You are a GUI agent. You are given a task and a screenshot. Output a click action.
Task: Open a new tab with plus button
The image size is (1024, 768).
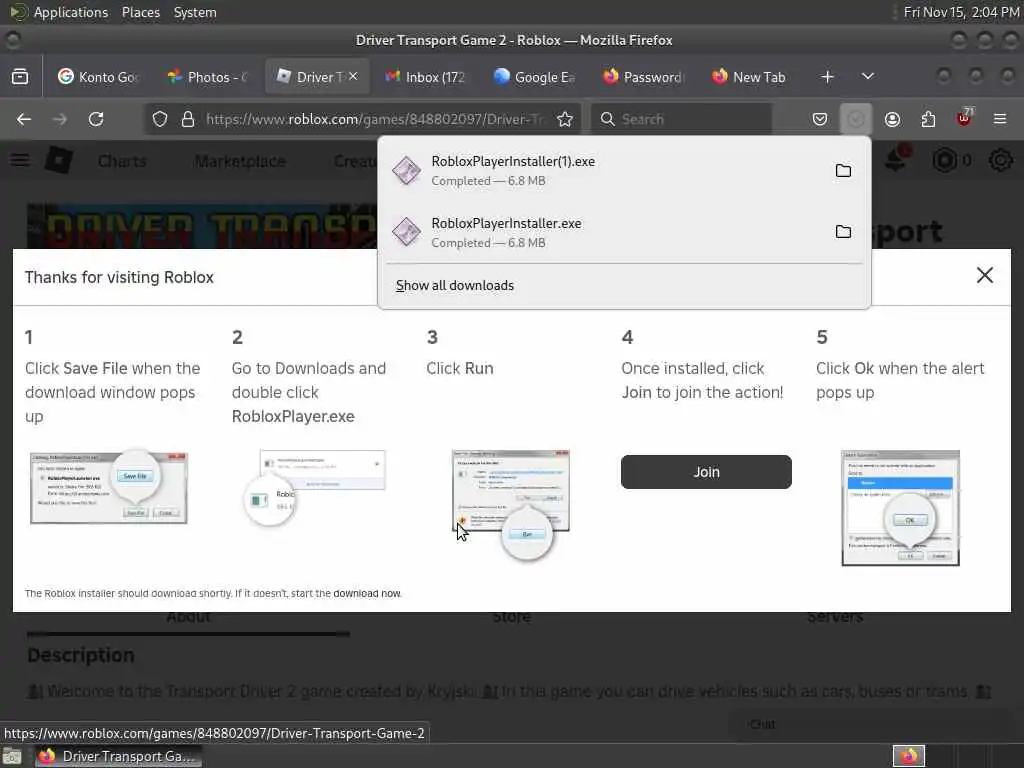[827, 76]
